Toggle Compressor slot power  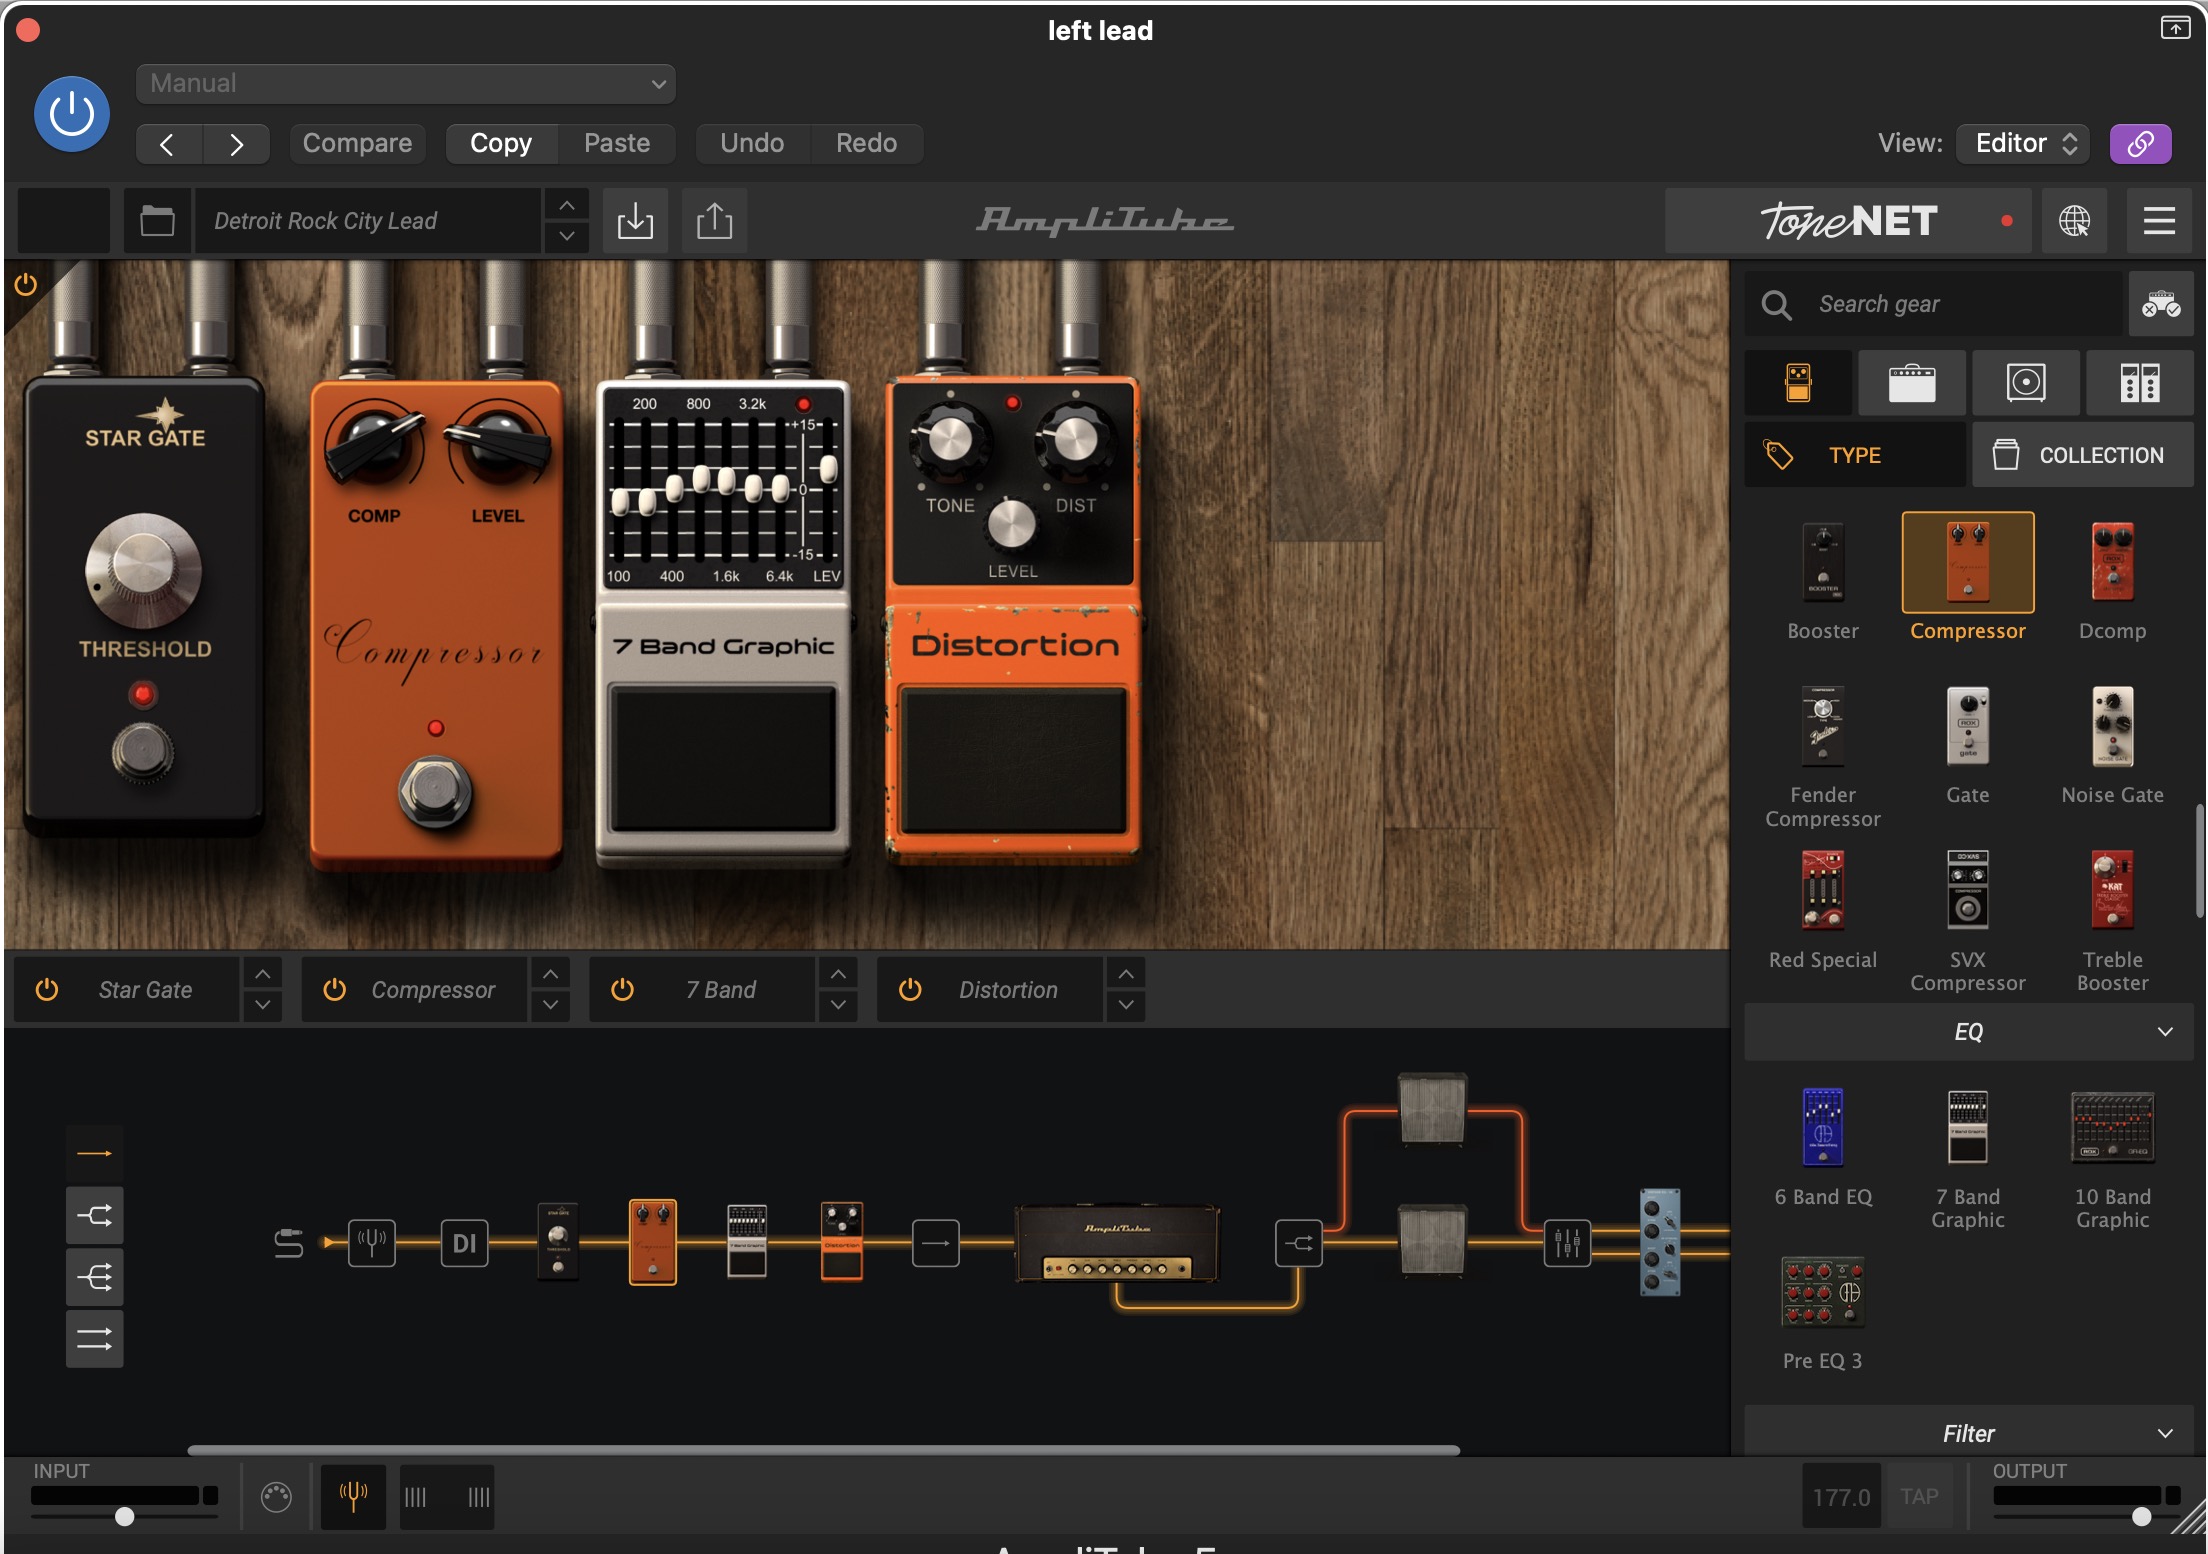[x=335, y=990]
